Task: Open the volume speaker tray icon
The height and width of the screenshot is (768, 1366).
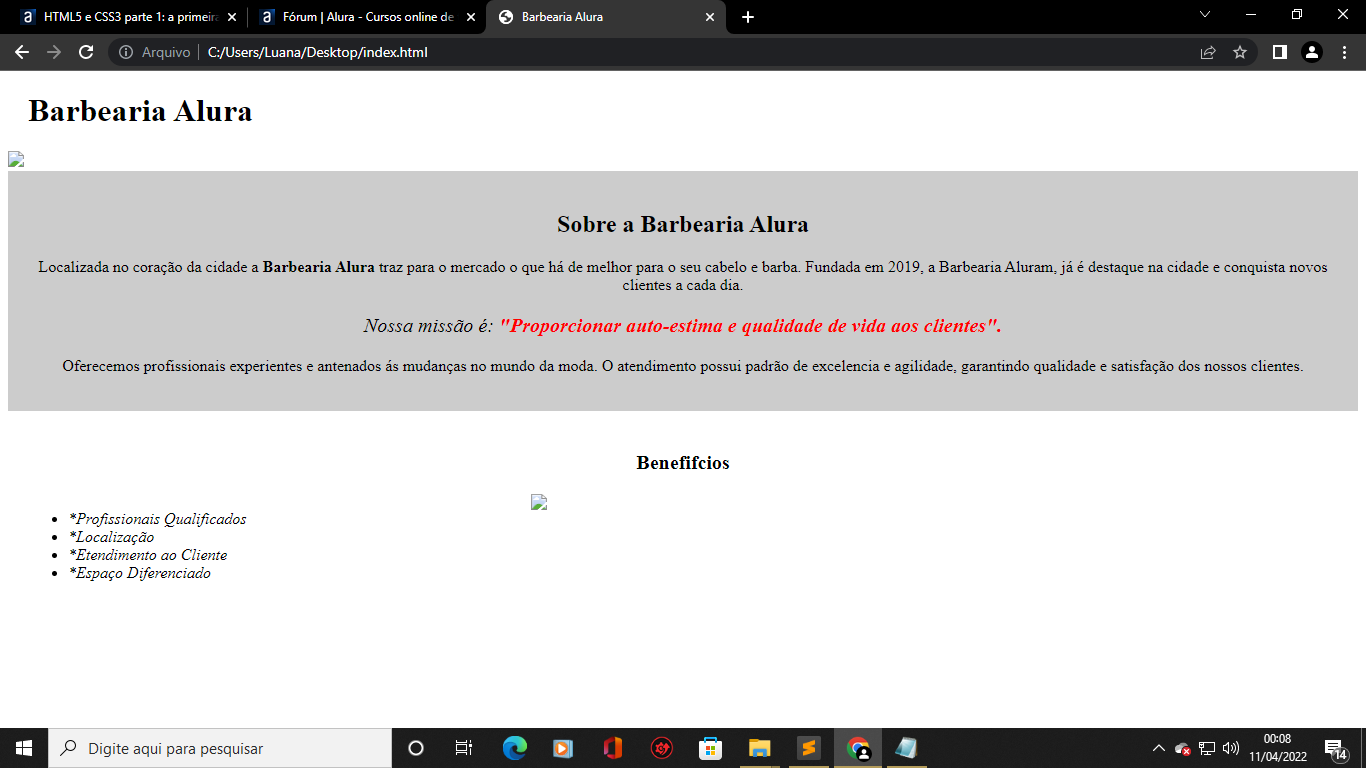Action: (x=1231, y=748)
